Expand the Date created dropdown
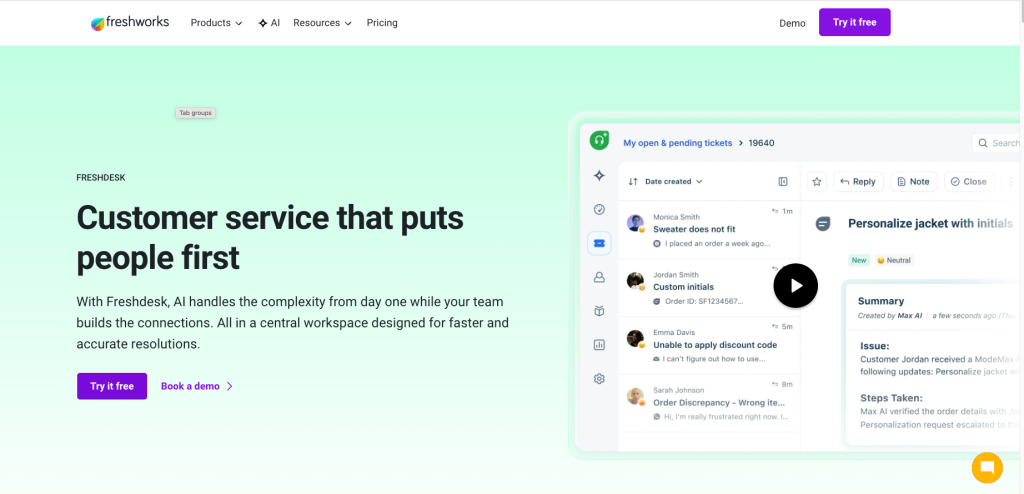 coord(673,182)
